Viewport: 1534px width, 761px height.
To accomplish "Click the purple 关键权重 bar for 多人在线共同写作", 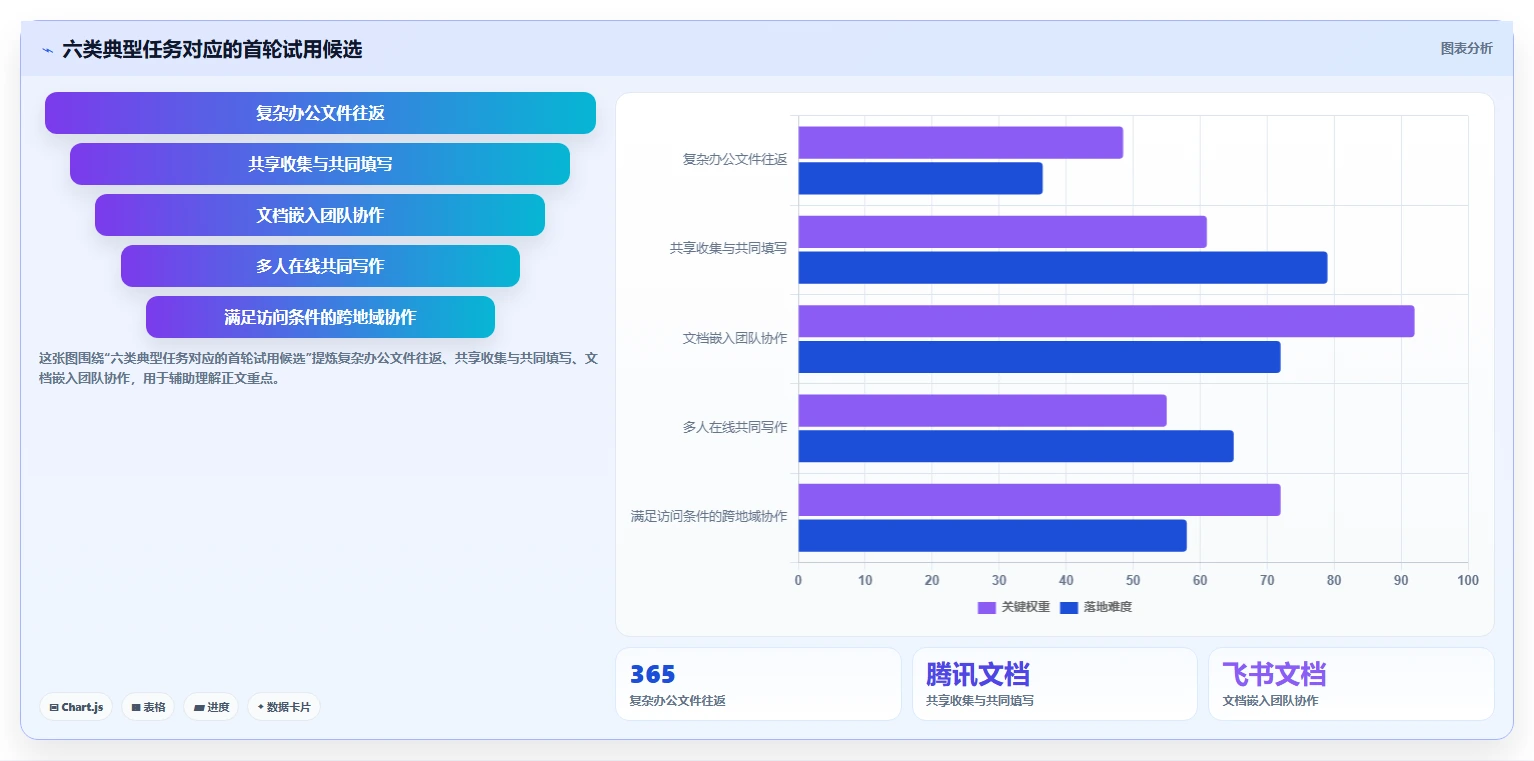I will [x=982, y=410].
